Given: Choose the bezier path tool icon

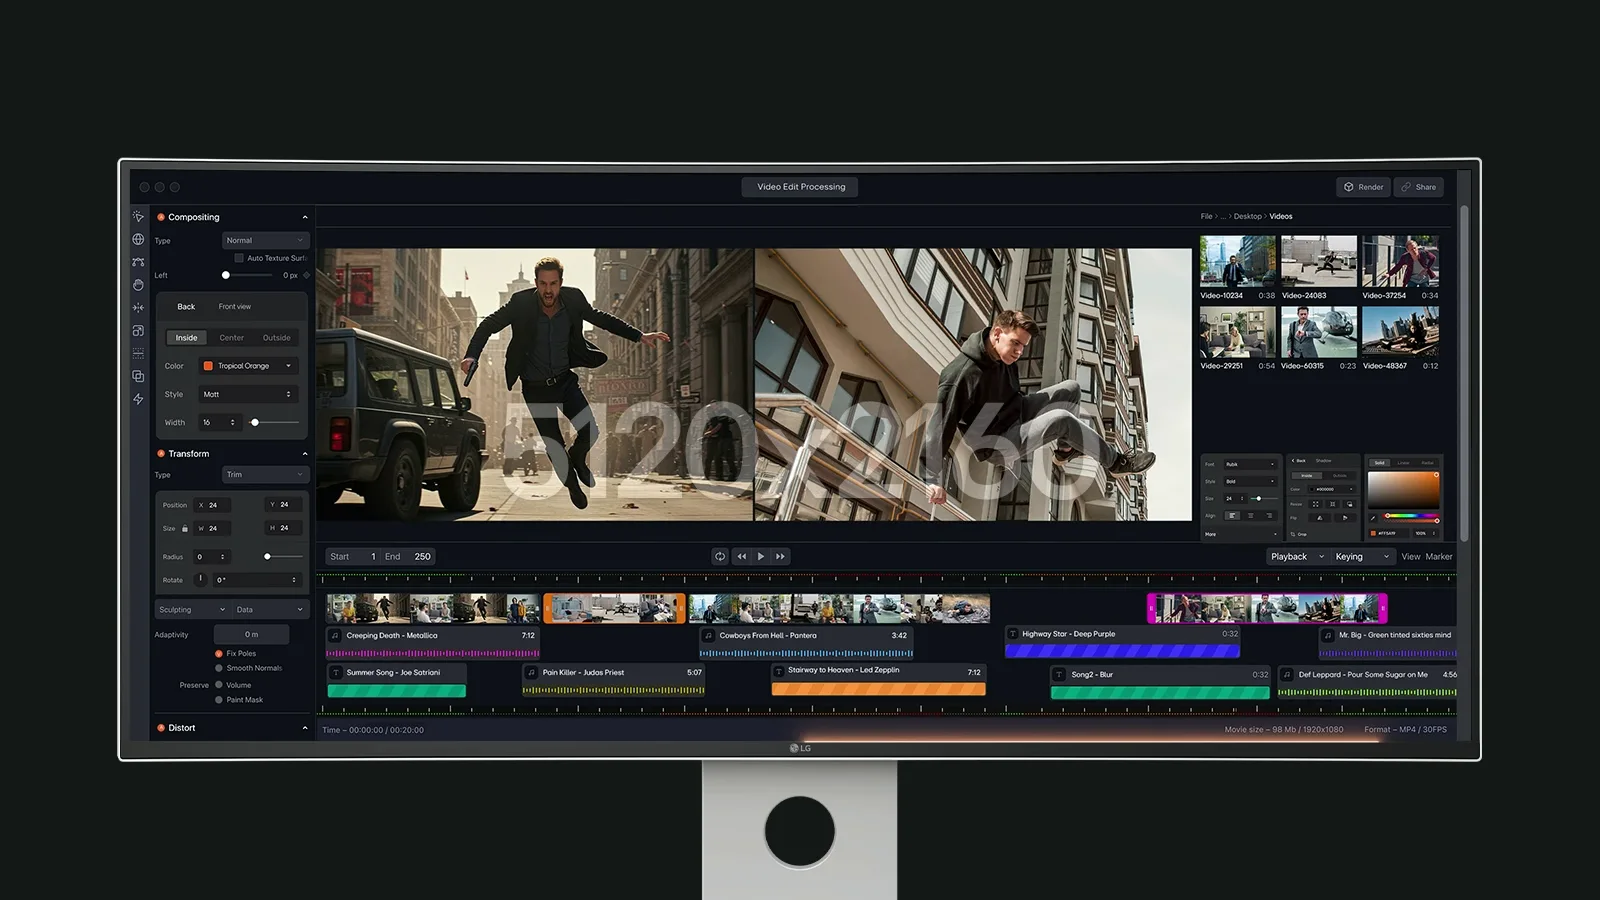Looking at the screenshot, I should 138,262.
